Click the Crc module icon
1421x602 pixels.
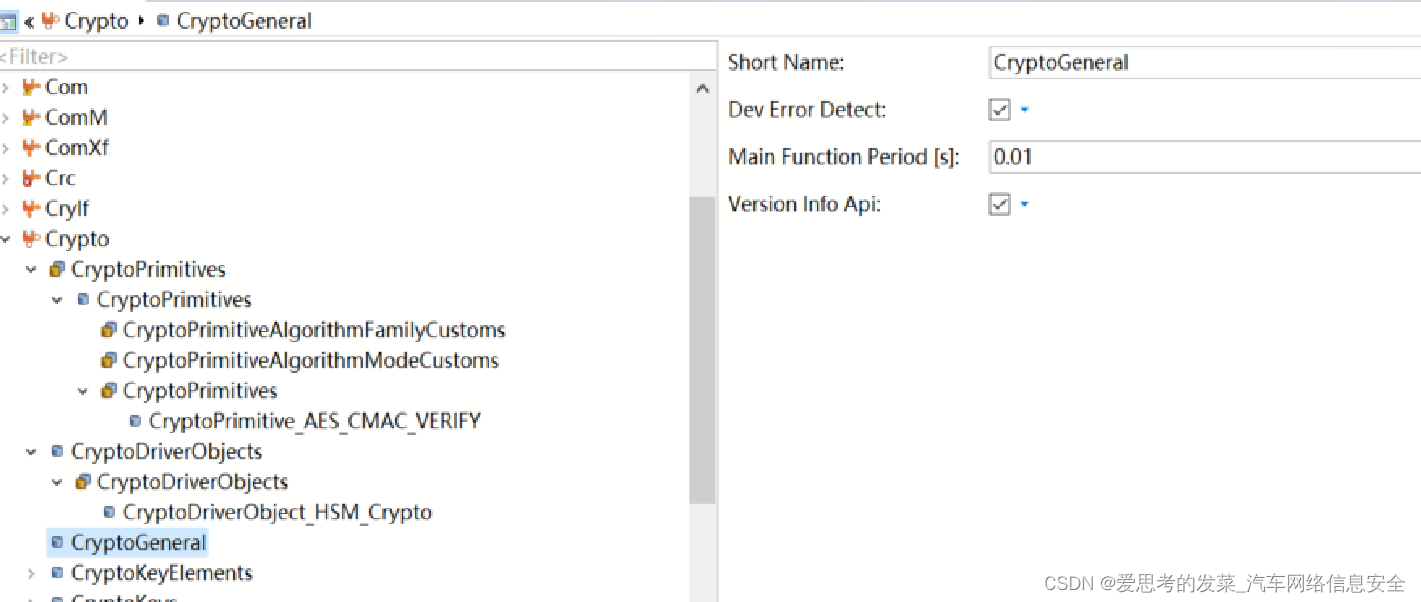(x=31, y=179)
